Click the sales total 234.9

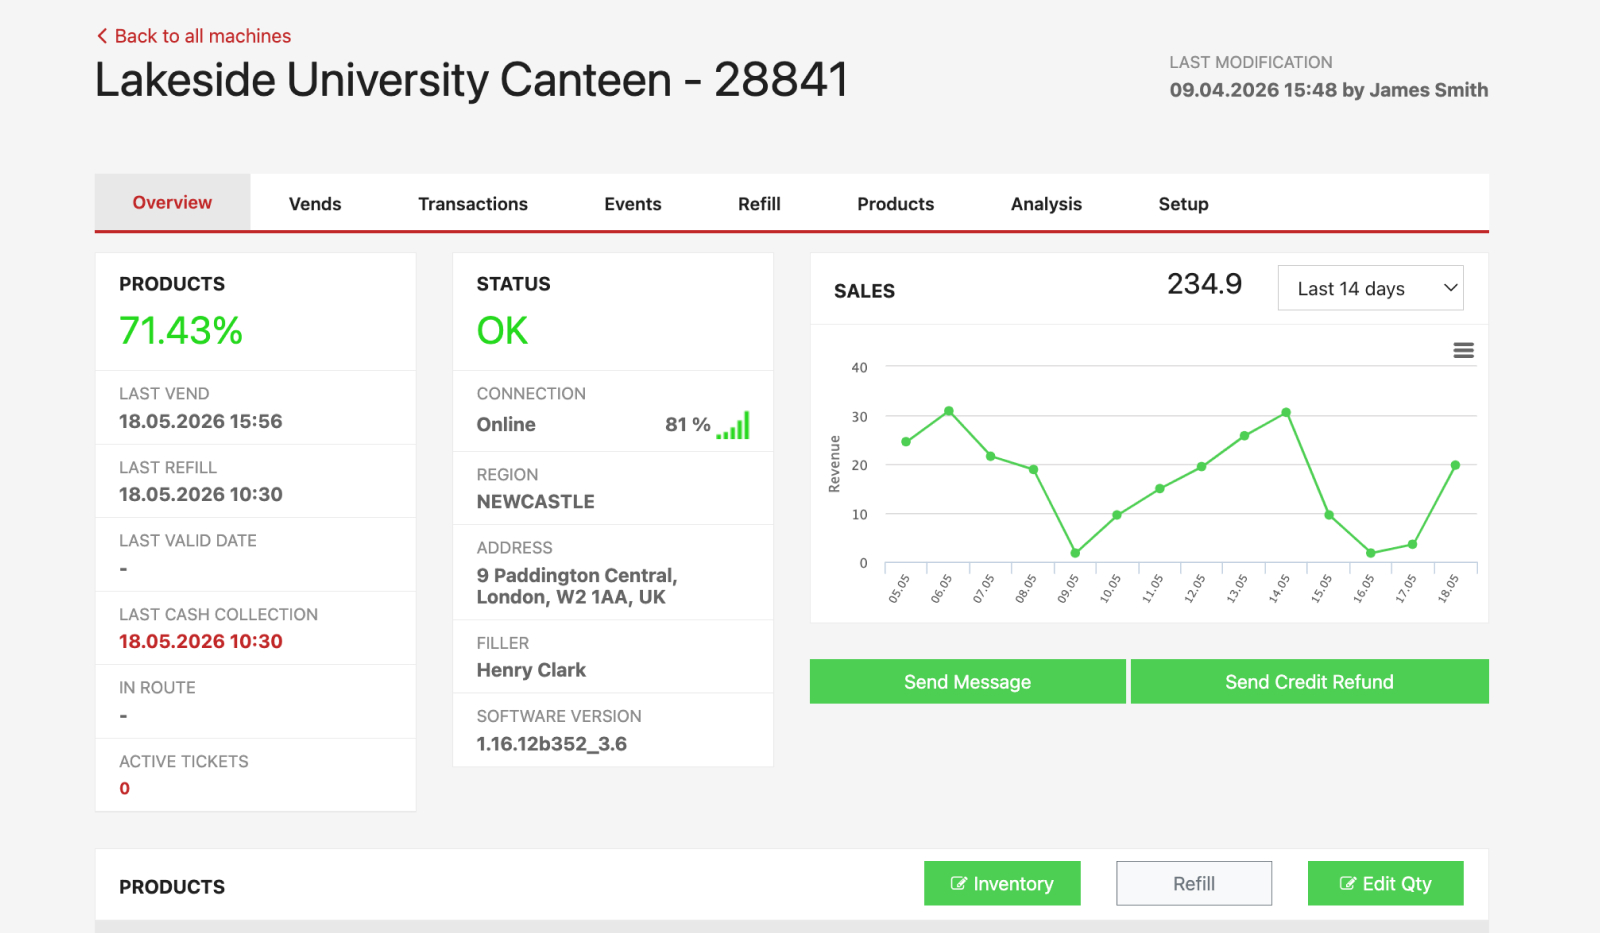pos(1204,284)
